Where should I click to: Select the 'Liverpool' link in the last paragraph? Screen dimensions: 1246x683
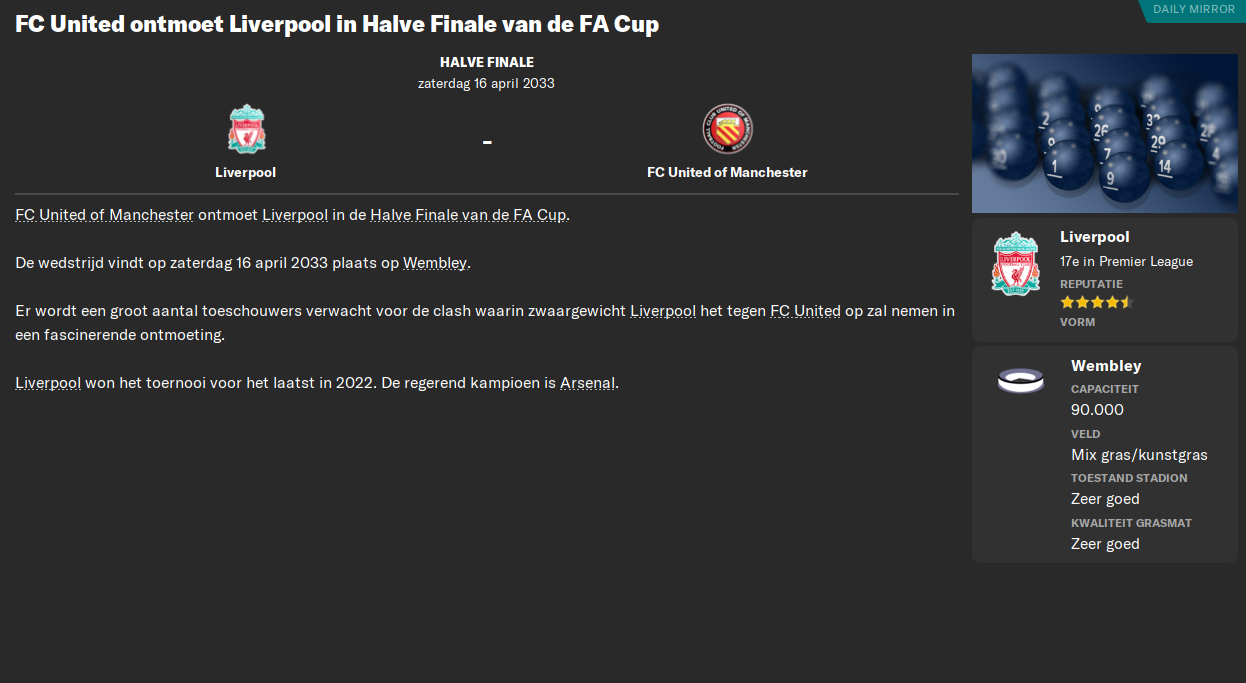point(47,382)
